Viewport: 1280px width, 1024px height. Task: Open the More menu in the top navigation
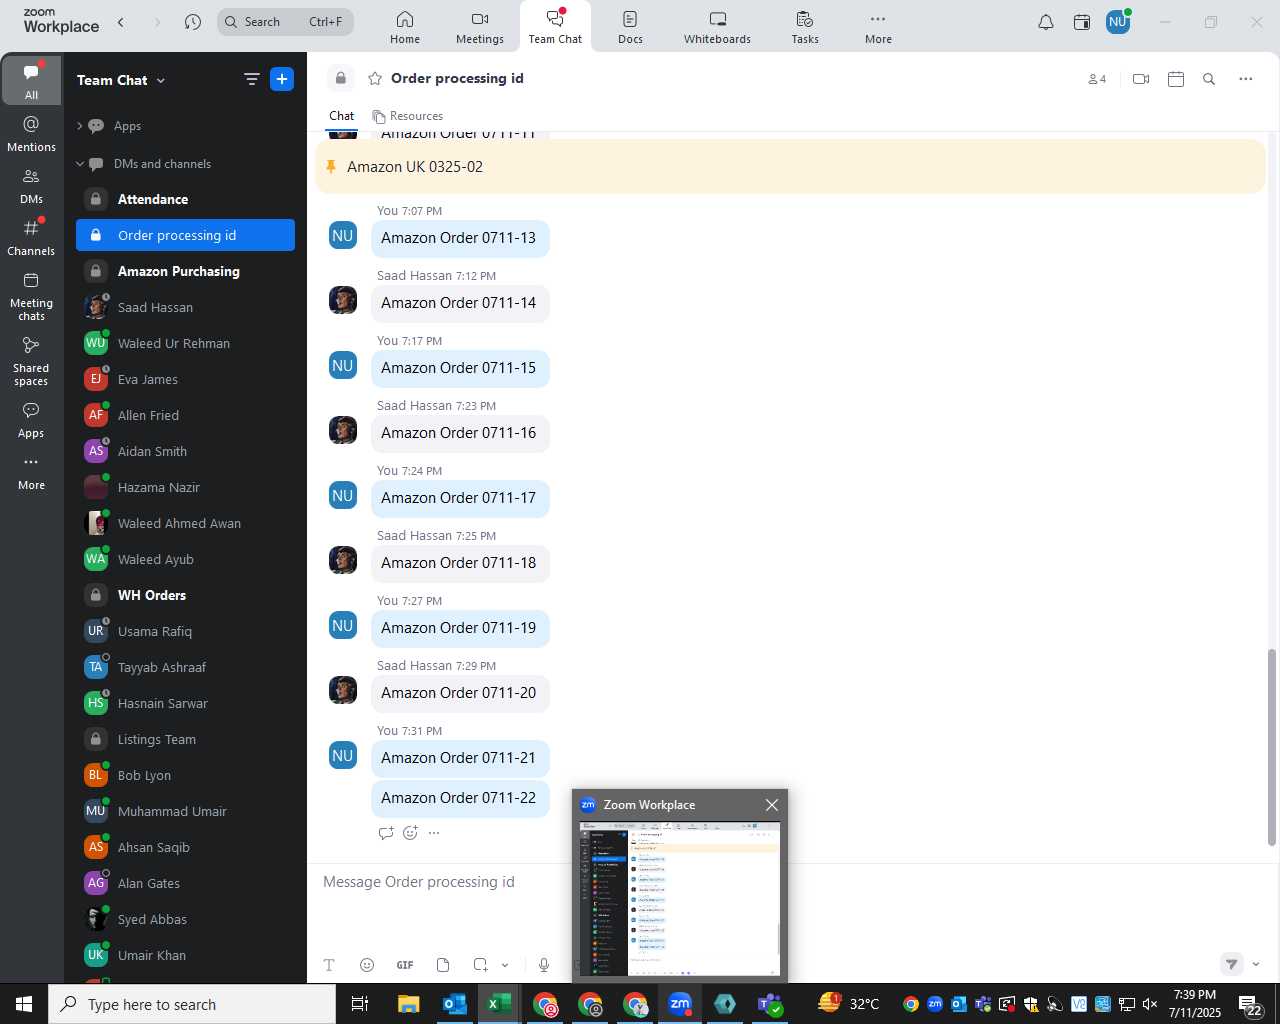pyautogui.click(x=878, y=27)
